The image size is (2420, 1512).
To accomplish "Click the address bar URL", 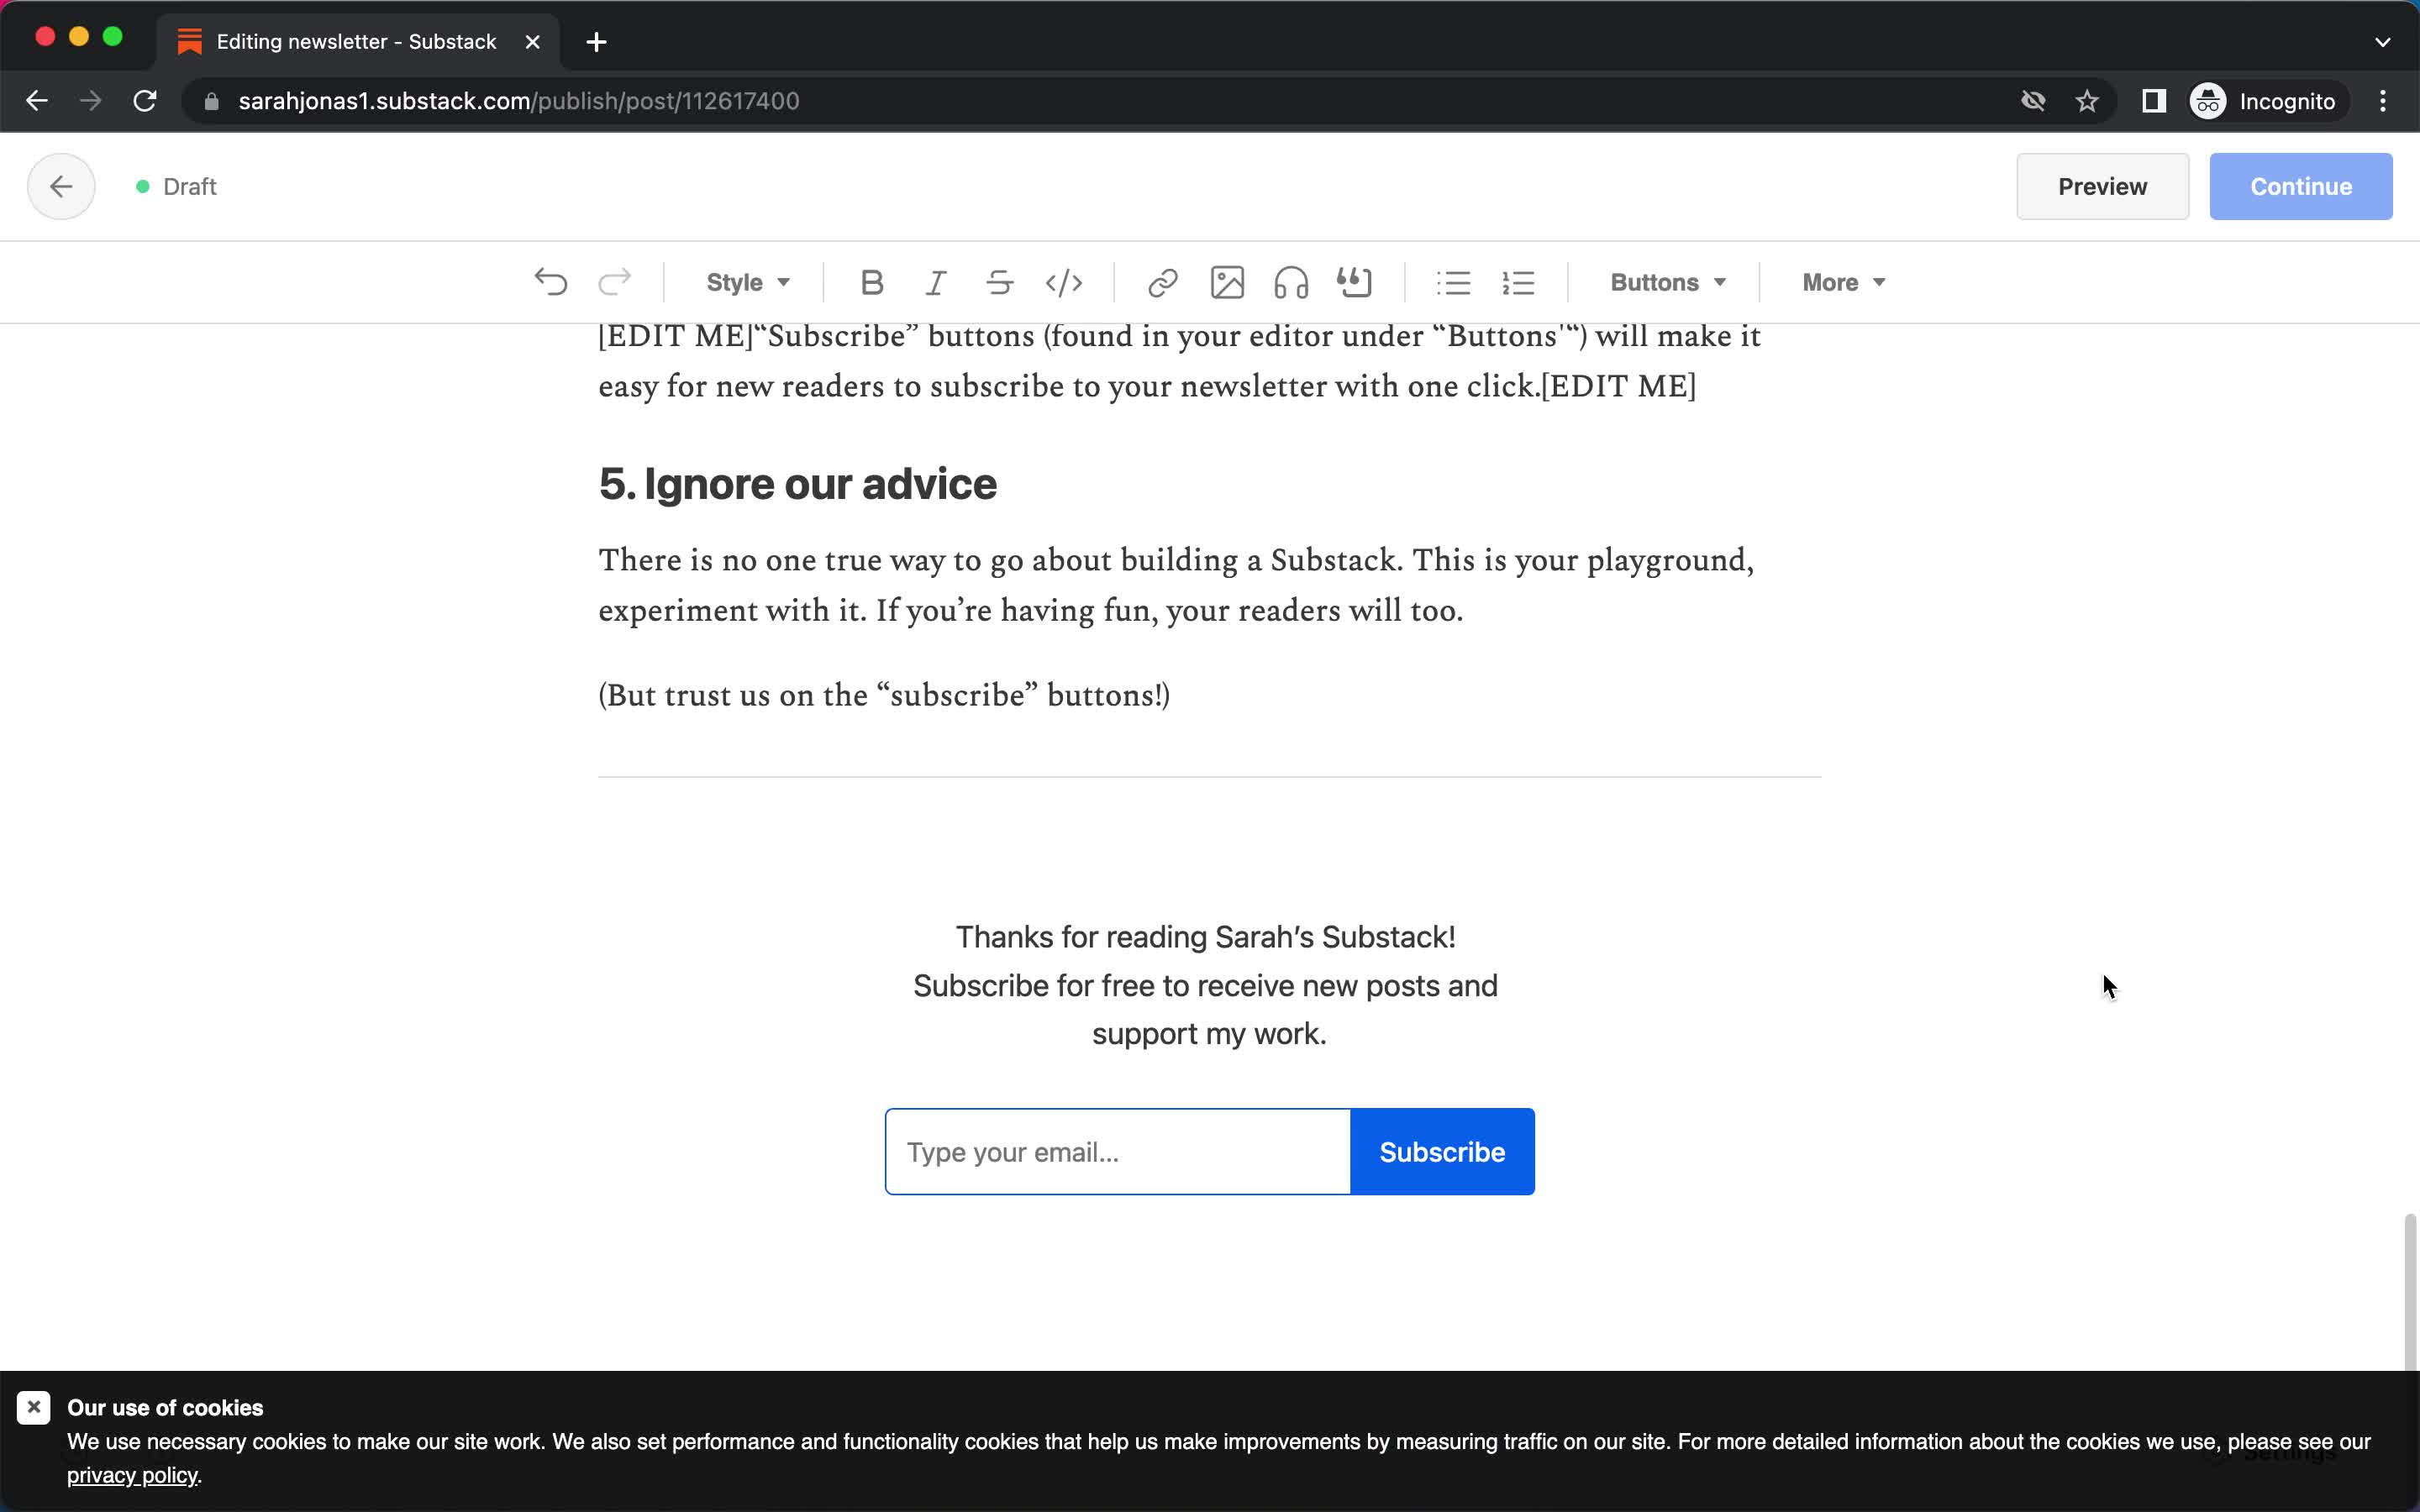I will pos(518,101).
